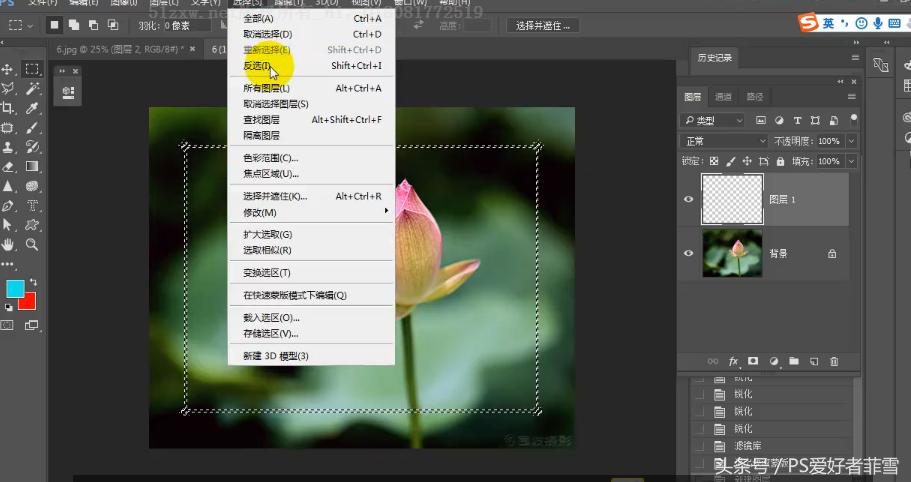Toggle lock image pixels brush icon
This screenshot has height=482, width=911.
point(731,161)
